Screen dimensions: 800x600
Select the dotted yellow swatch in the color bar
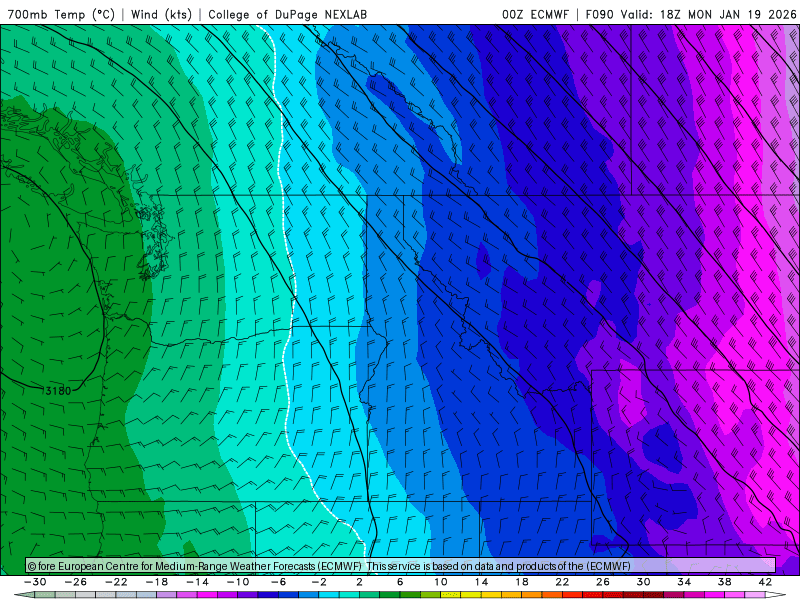[451, 595]
